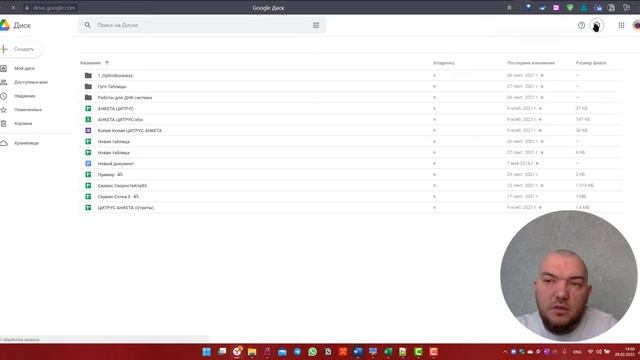Sort by Последнее изменение column header
The height and width of the screenshot is (360, 640).
pyautogui.click(x=531, y=63)
